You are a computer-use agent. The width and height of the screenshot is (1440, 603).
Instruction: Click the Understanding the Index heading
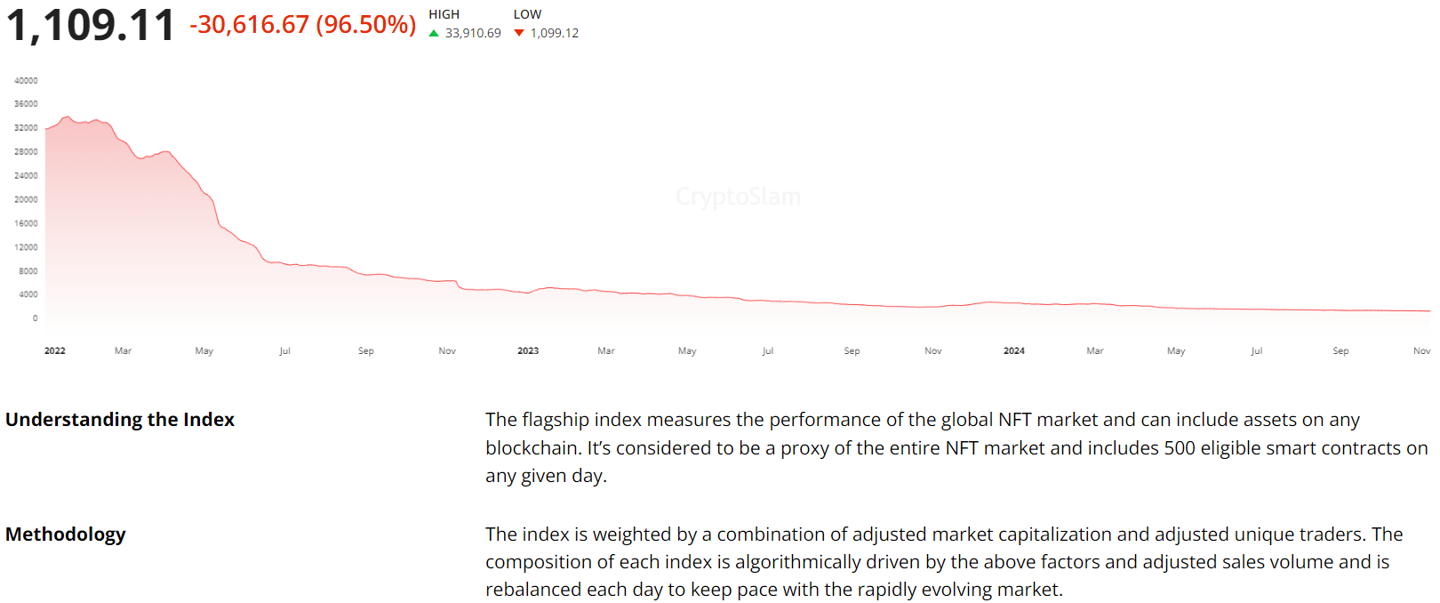click(120, 420)
